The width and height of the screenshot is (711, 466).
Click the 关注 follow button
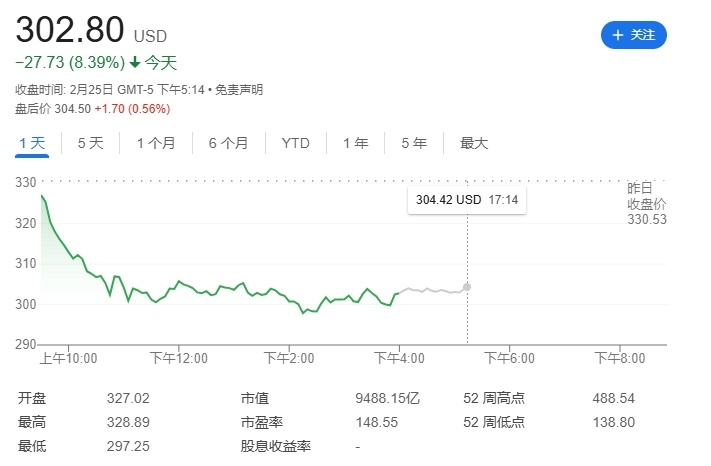(633, 35)
